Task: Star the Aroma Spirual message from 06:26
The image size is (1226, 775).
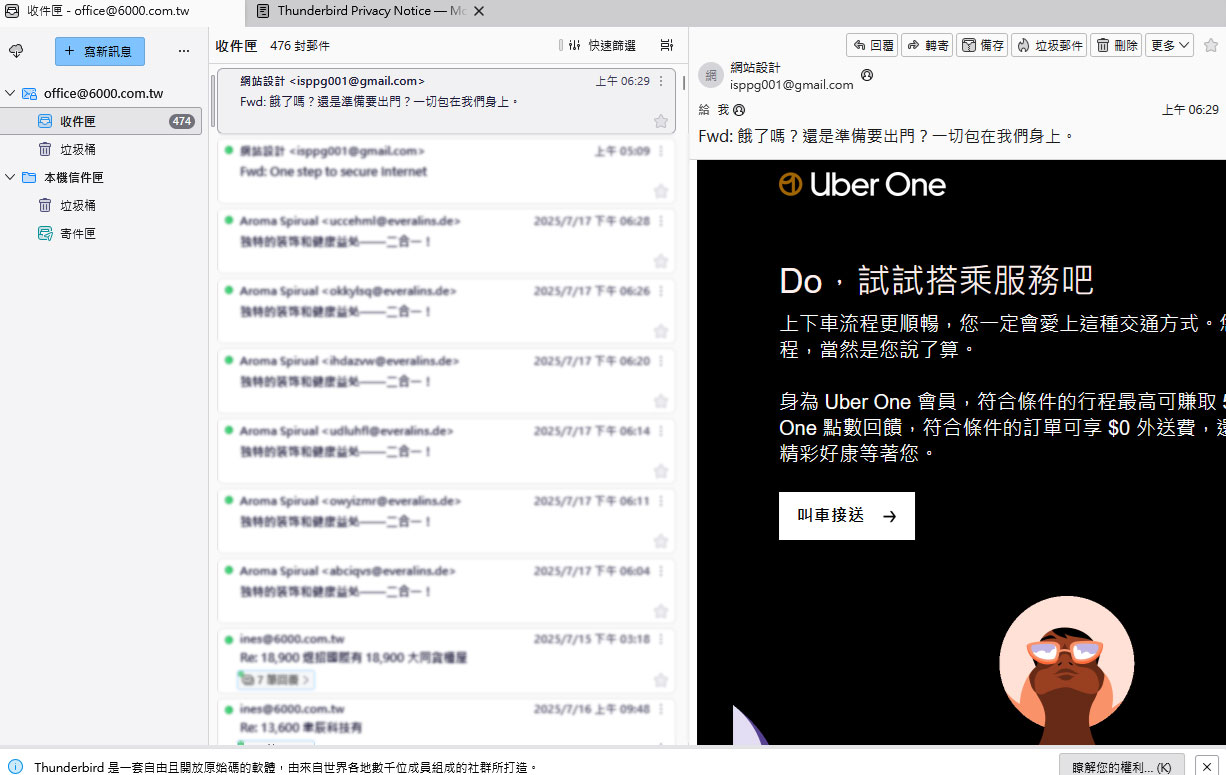Action: [660, 331]
